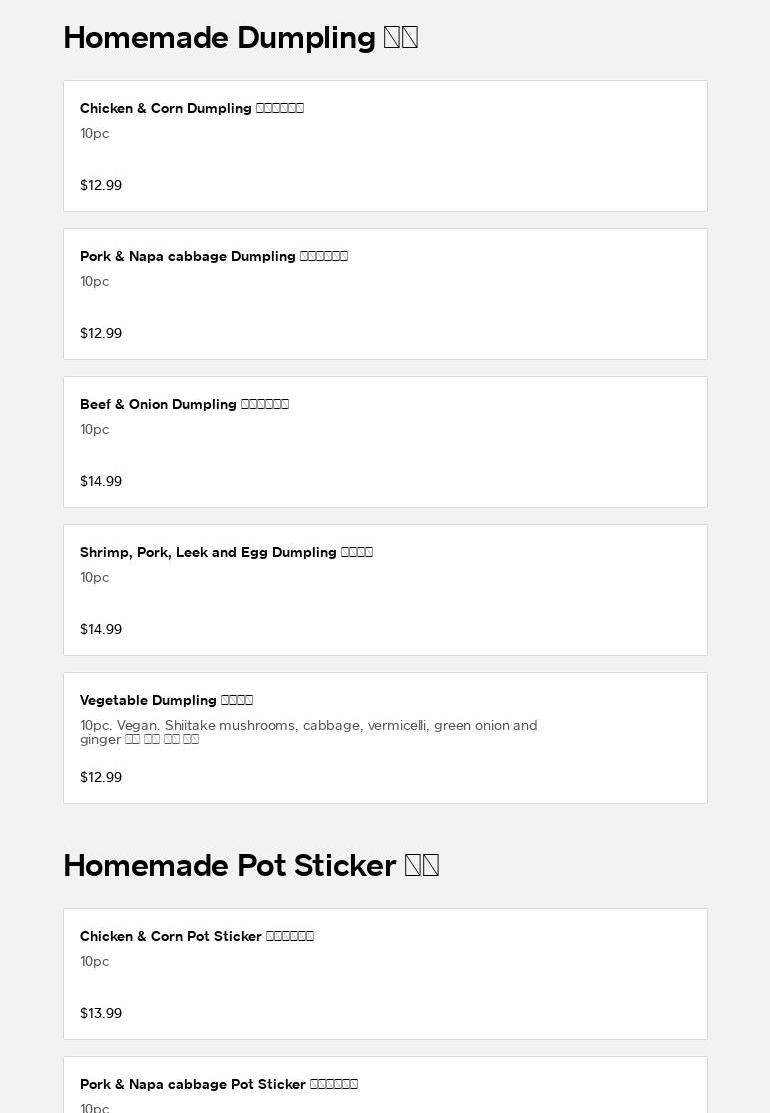
Task: Select the Chicken & Corn Pot Sticker title
Action: coord(196,936)
